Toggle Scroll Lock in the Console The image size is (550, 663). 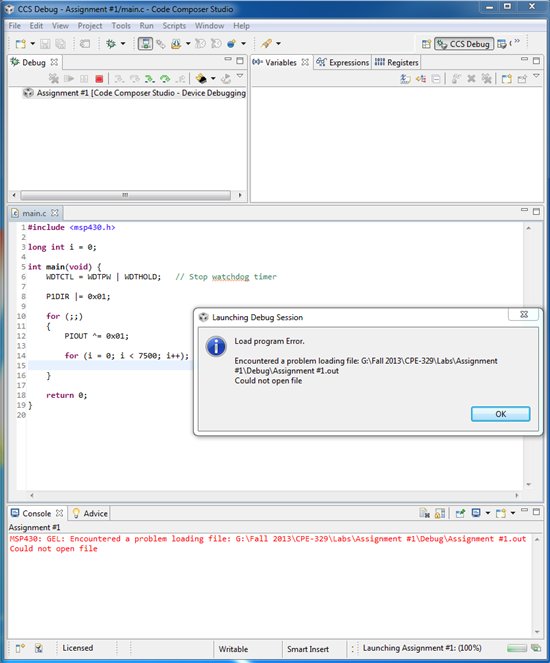pos(440,513)
